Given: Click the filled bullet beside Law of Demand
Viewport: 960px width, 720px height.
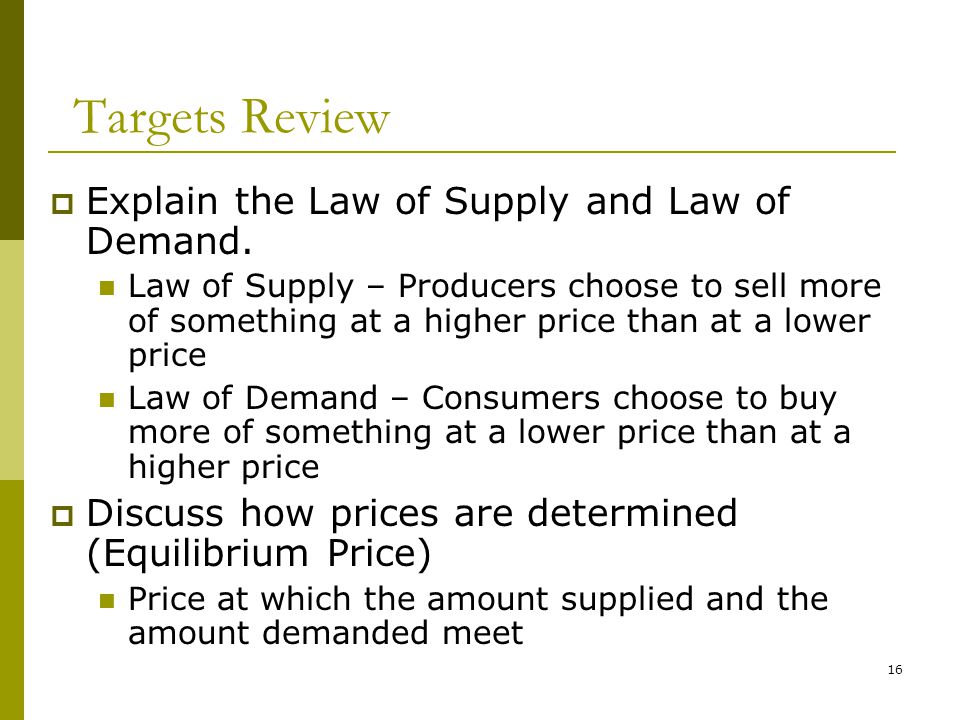Looking at the screenshot, I should (107, 400).
